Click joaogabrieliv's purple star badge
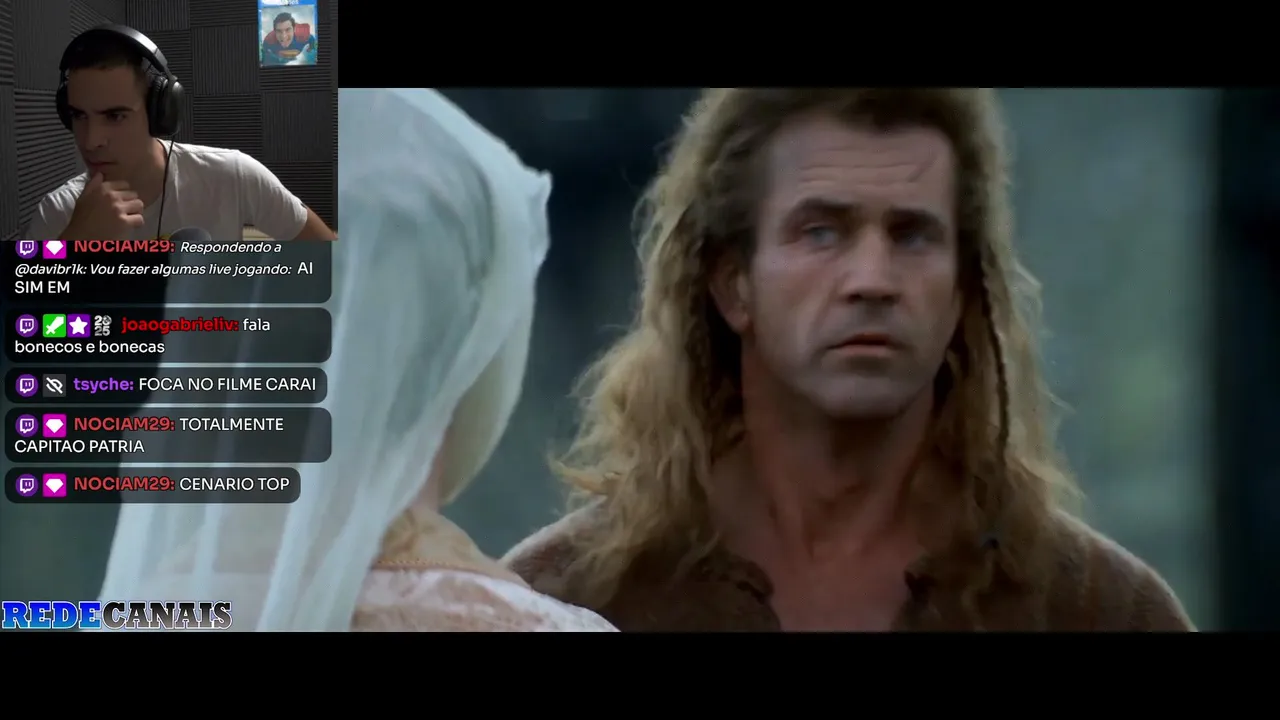Viewport: 1280px width, 720px height. tap(79, 325)
